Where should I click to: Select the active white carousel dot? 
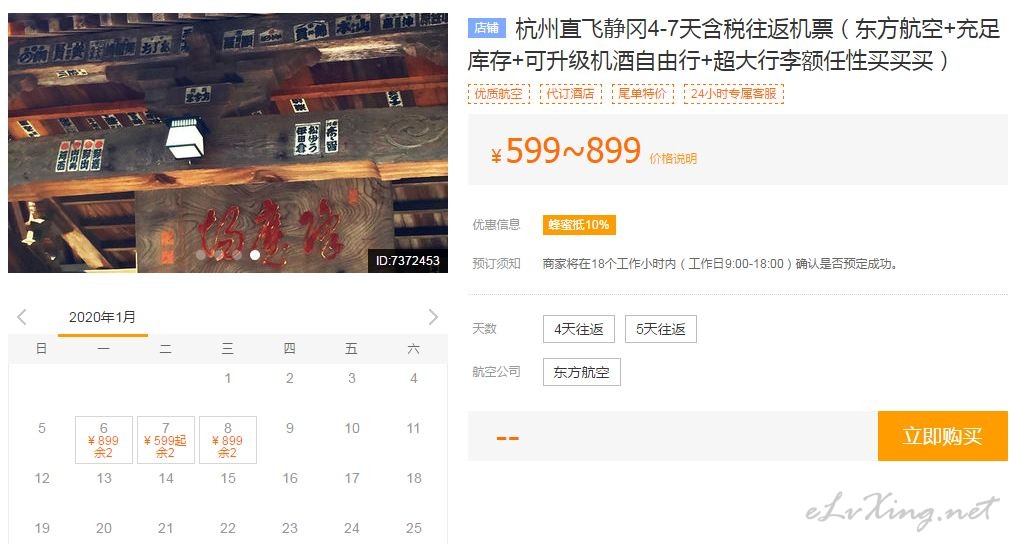(255, 256)
